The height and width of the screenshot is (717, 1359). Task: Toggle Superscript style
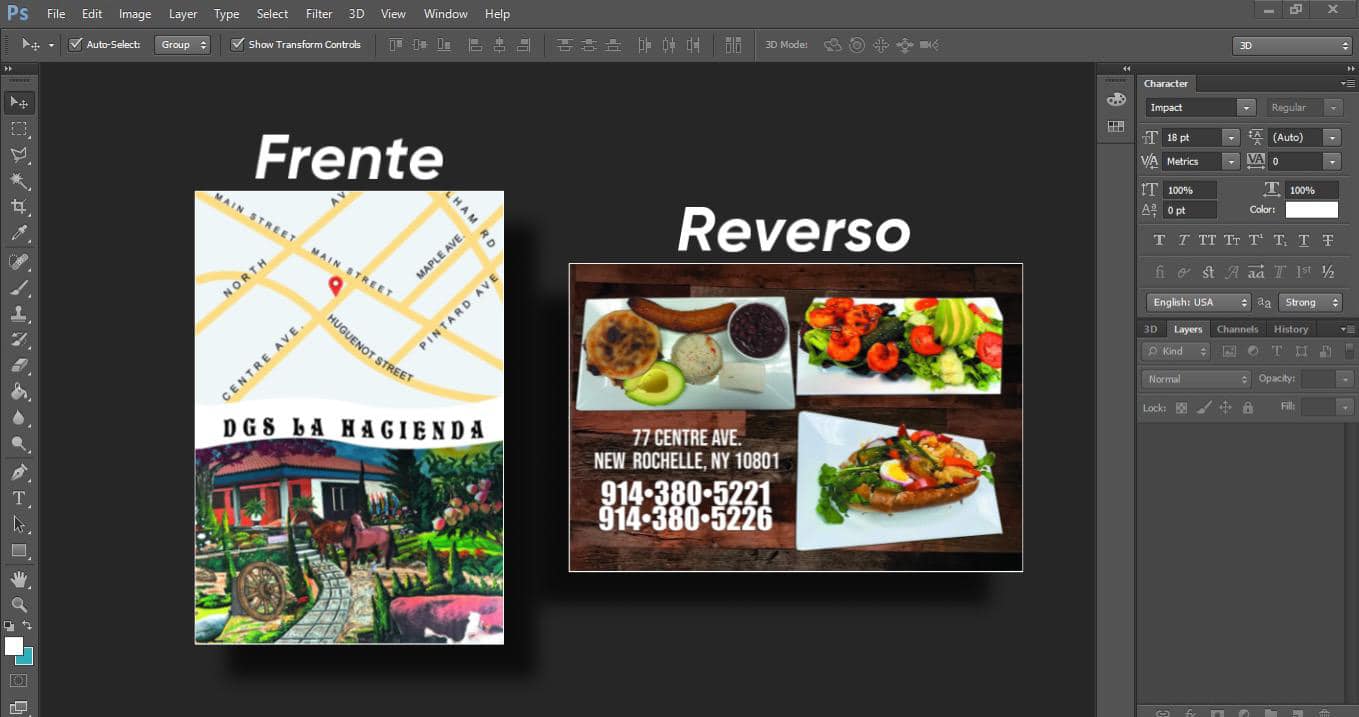tap(1255, 240)
